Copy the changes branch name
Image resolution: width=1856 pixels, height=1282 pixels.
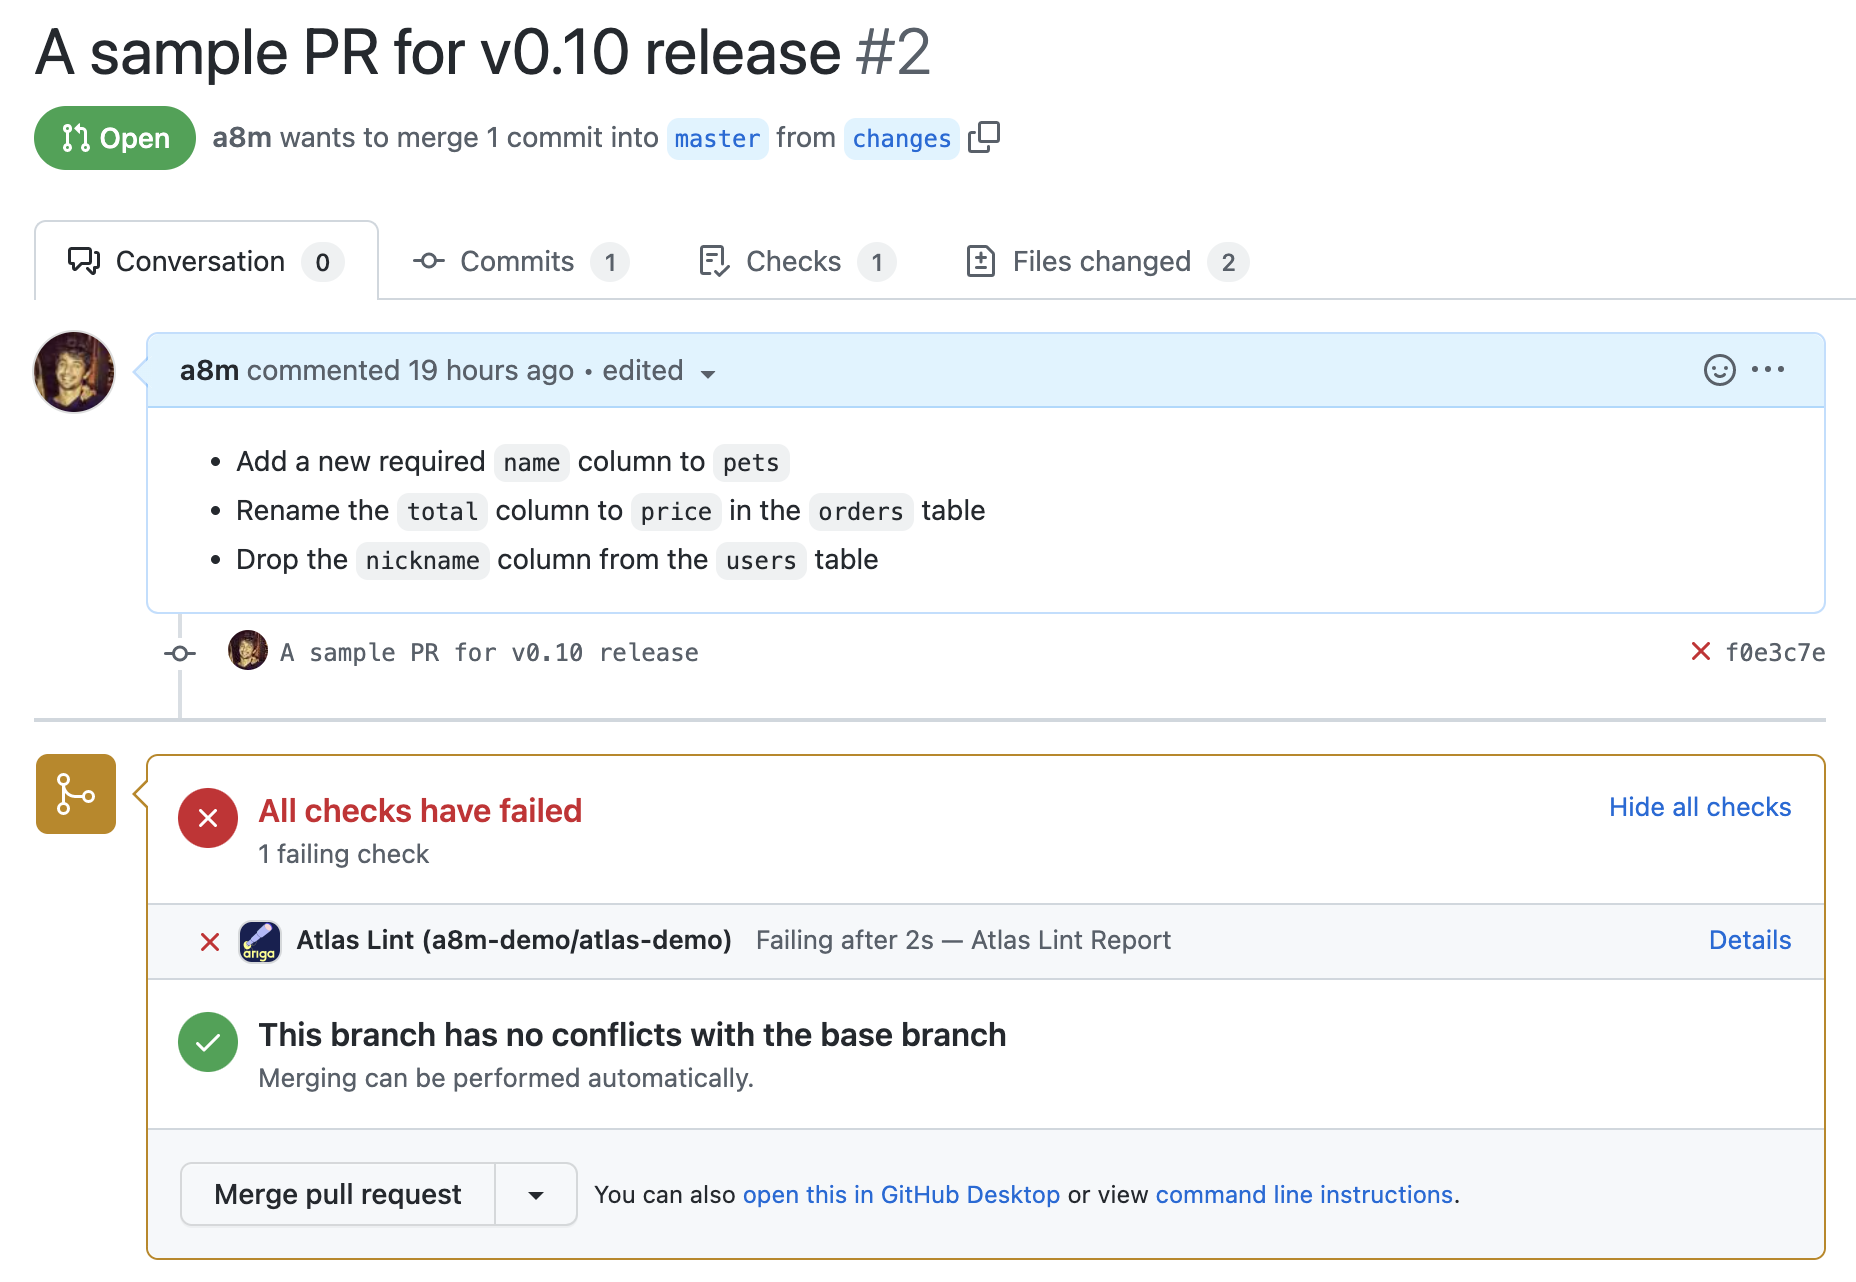click(x=984, y=137)
